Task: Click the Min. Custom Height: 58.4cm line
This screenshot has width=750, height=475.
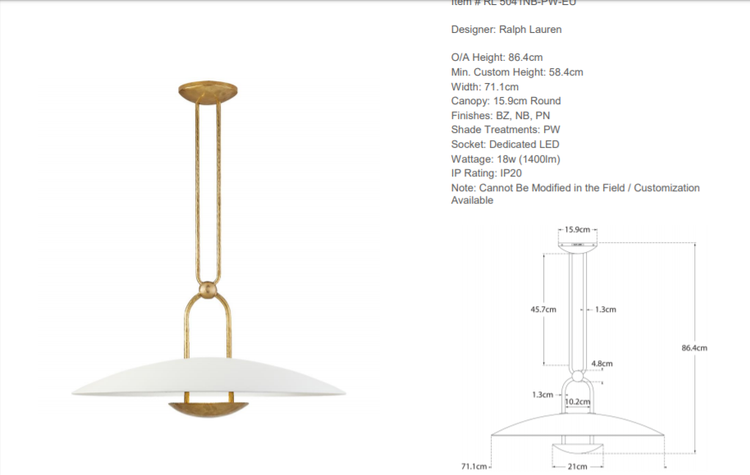Action: (x=517, y=72)
